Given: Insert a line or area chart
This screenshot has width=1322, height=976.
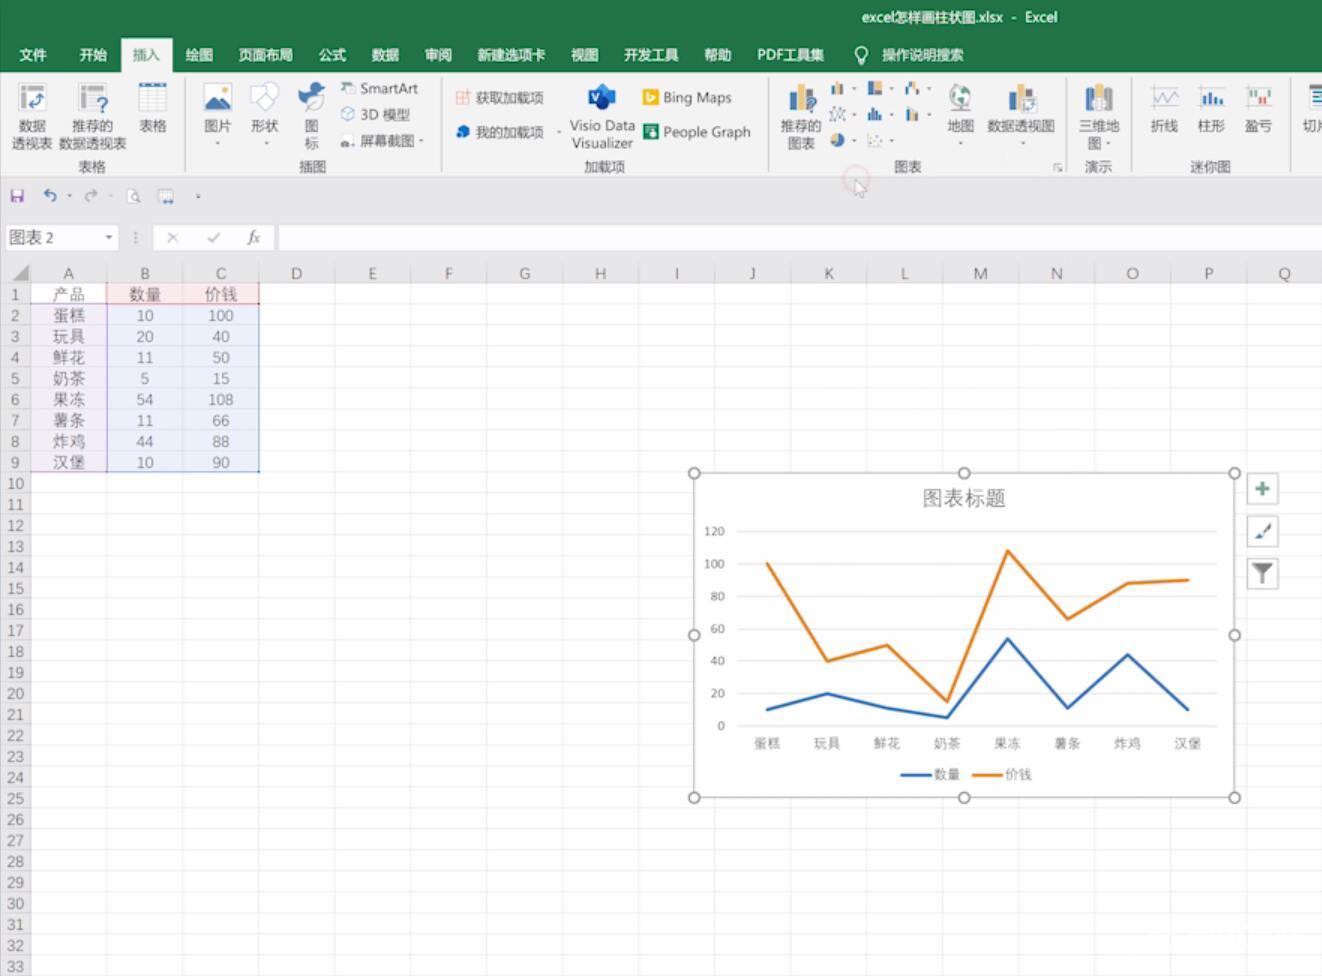Looking at the screenshot, I should click(x=837, y=114).
